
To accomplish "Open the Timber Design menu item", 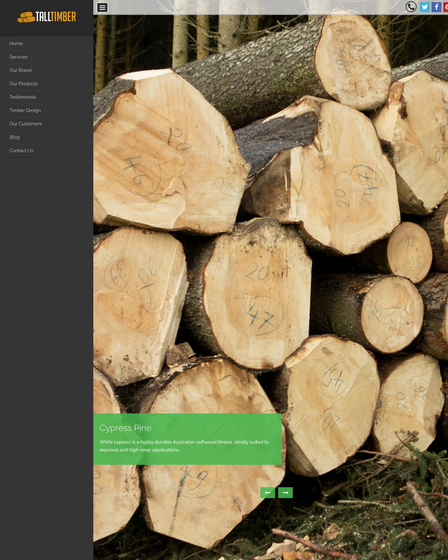I will point(46,110).
